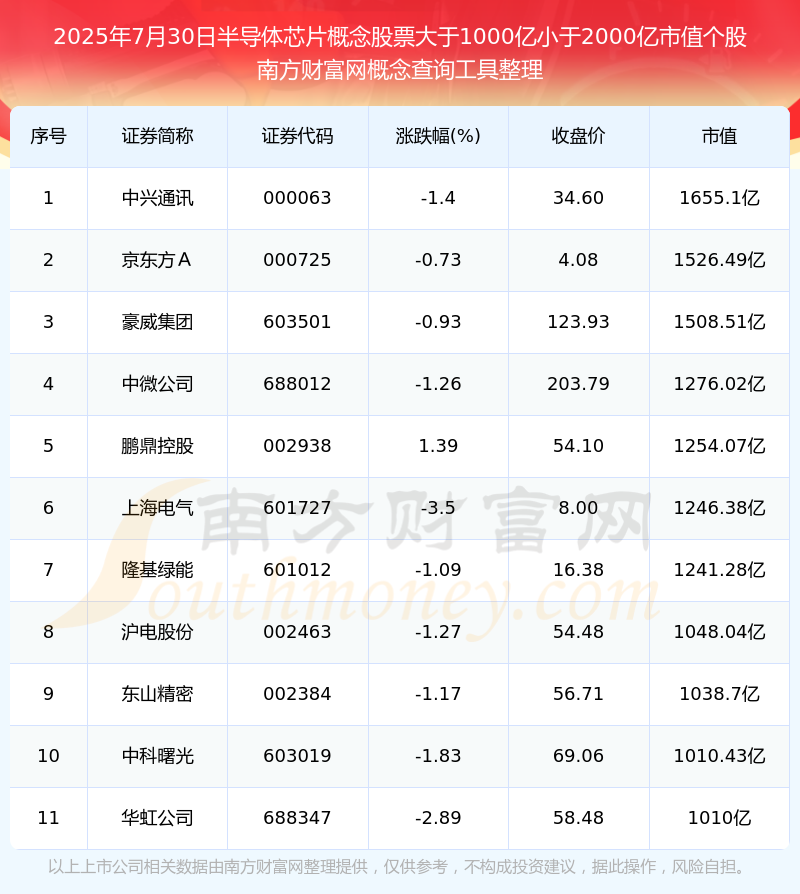
Task: Select stock name 隆基绿能
Action: [157, 570]
